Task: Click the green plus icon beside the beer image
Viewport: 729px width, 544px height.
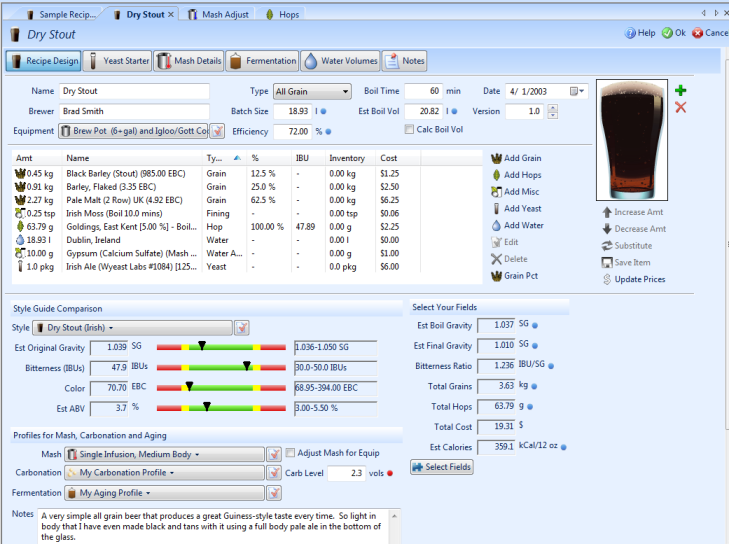Action: [681, 91]
